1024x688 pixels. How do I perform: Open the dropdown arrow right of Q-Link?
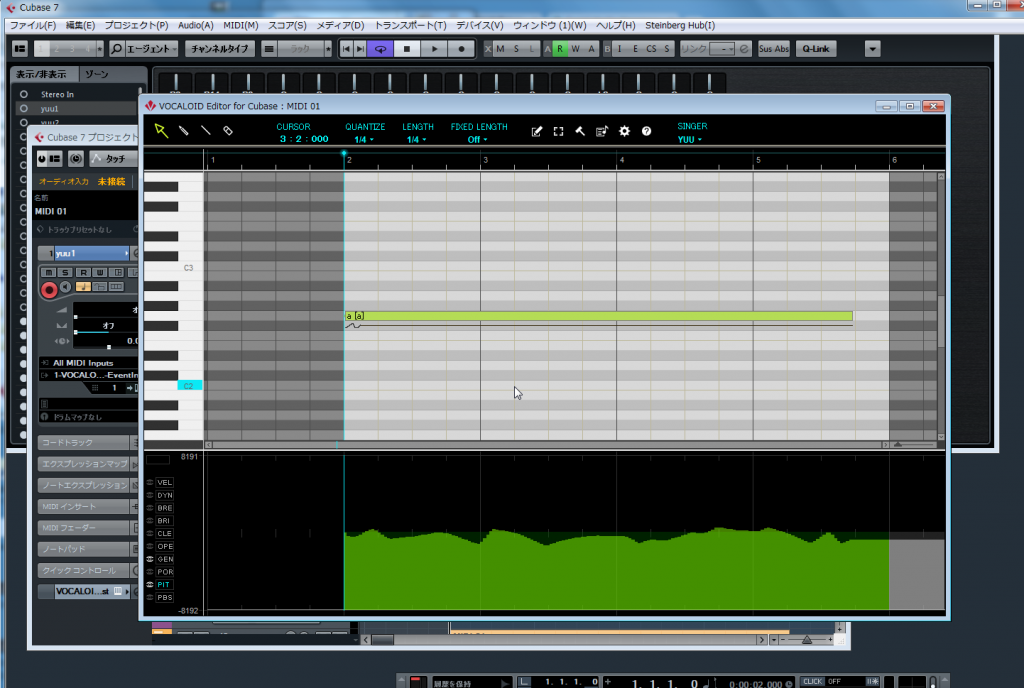point(872,49)
